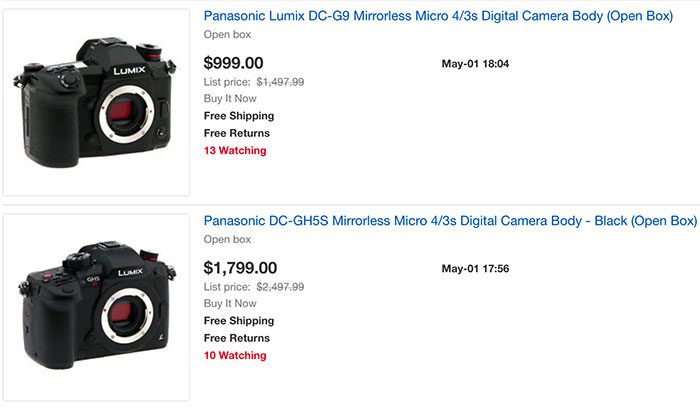The height and width of the screenshot is (409, 700).
Task: Open the Panasonic DC-GH5S listing title
Action: click(x=450, y=220)
